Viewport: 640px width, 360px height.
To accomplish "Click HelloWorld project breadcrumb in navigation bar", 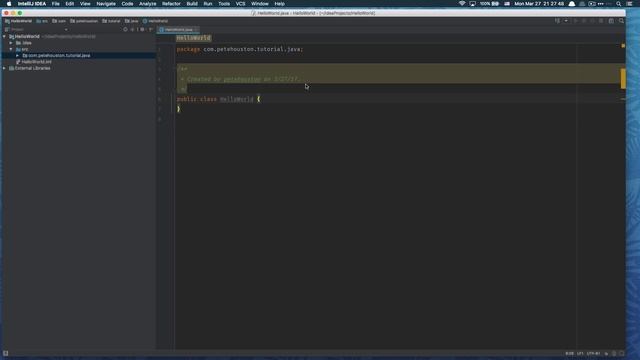I will pos(18,21).
